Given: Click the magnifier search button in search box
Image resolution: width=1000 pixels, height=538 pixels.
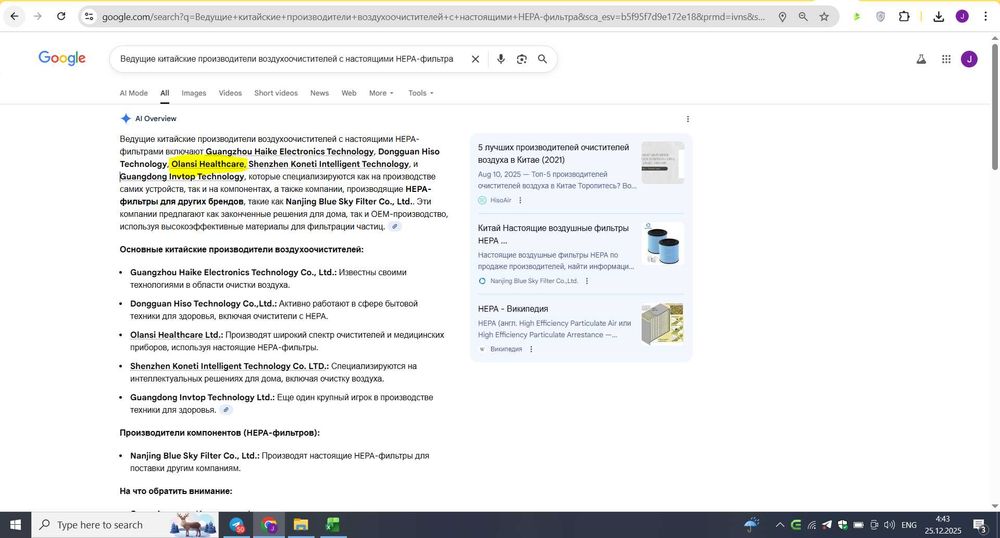Looking at the screenshot, I should pos(542,59).
